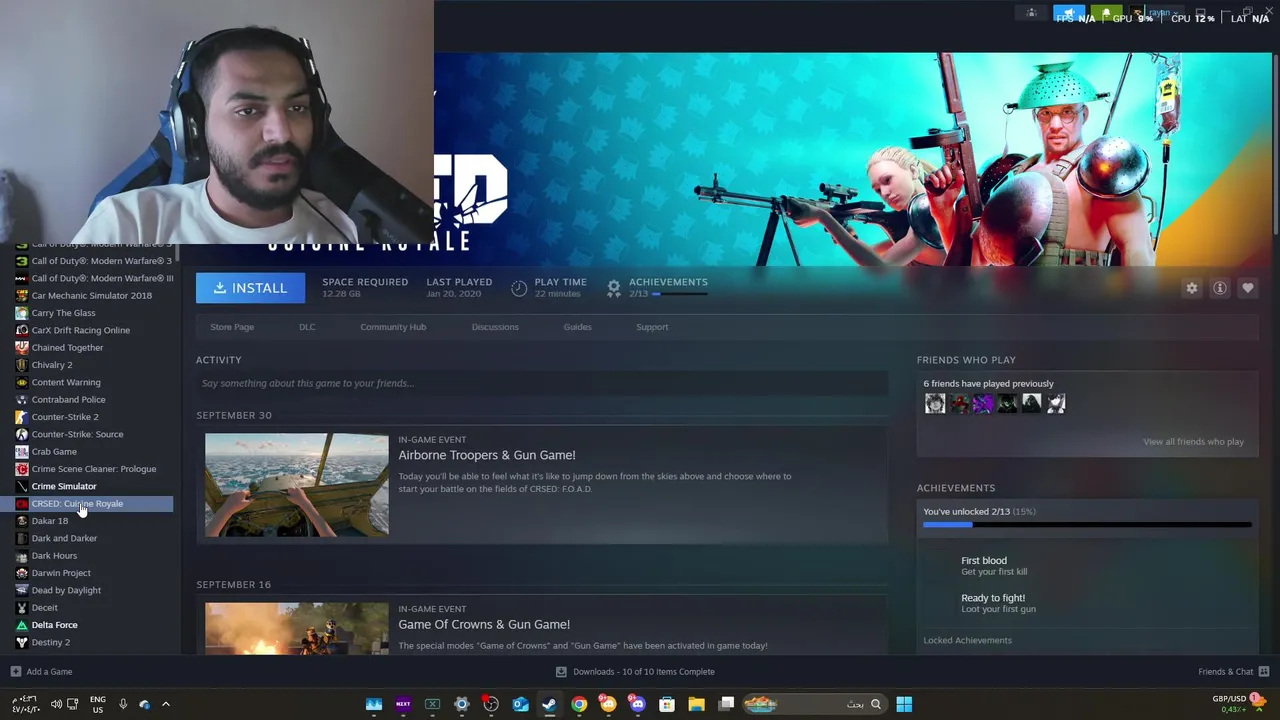Open the Windows Start button
Screen dimensions: 1280x720
pos(904,704)
